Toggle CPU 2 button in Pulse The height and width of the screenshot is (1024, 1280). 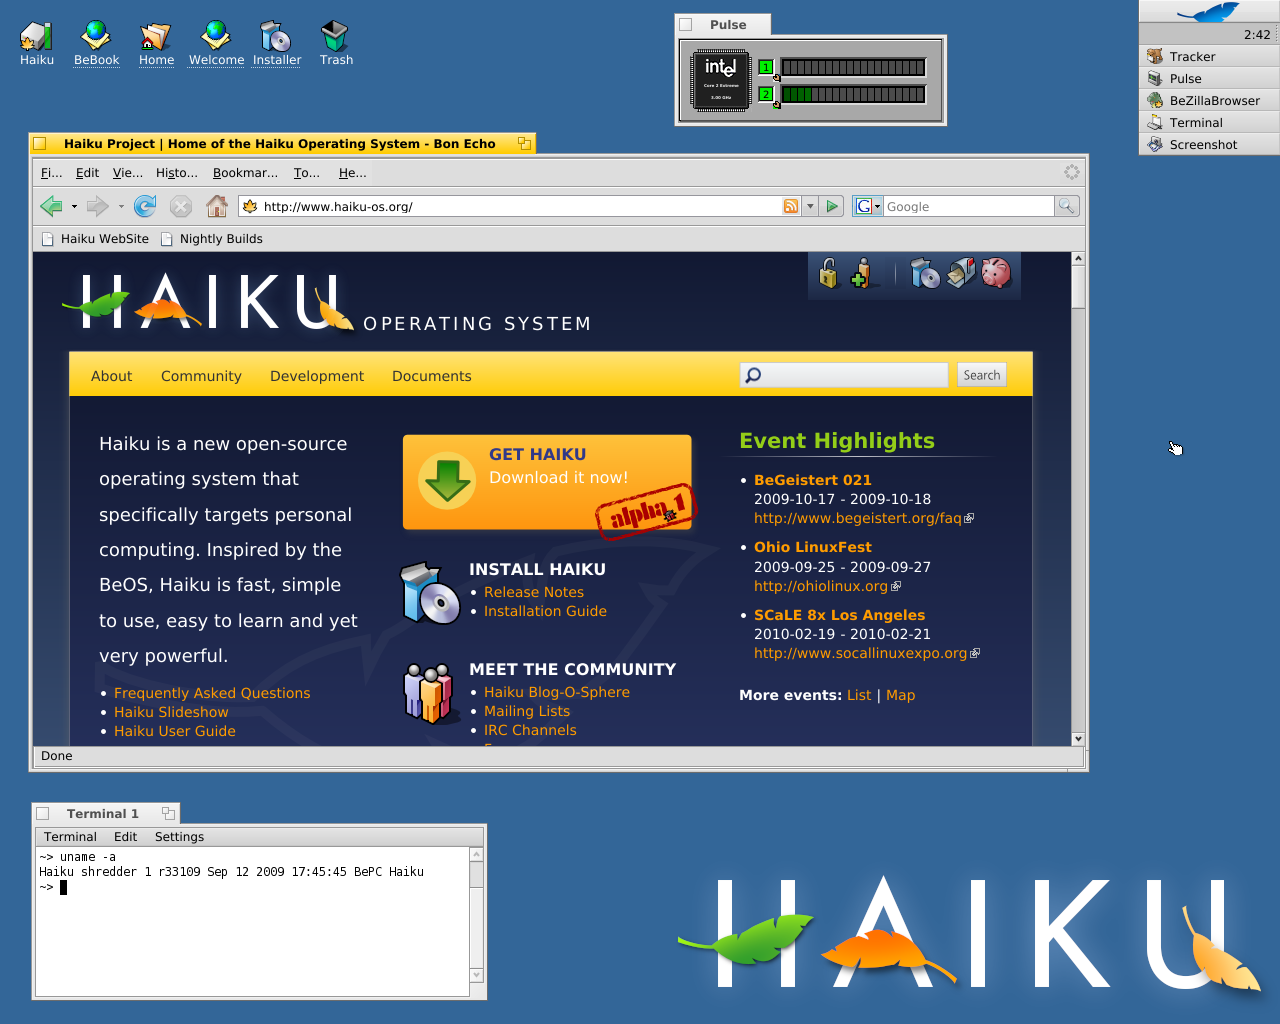[x=766, y=94]
